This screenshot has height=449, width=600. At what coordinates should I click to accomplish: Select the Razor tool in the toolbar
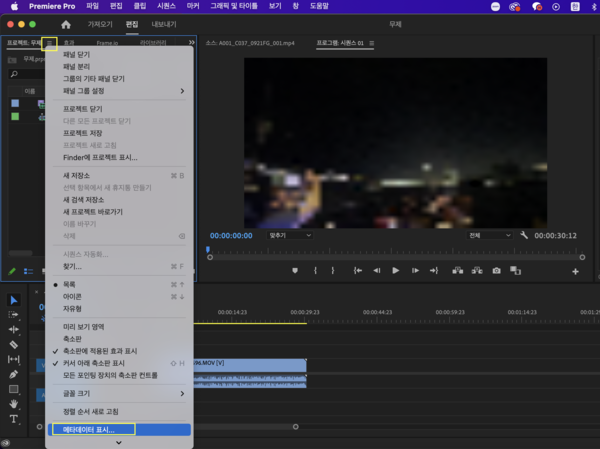click(x=14, y=344)
